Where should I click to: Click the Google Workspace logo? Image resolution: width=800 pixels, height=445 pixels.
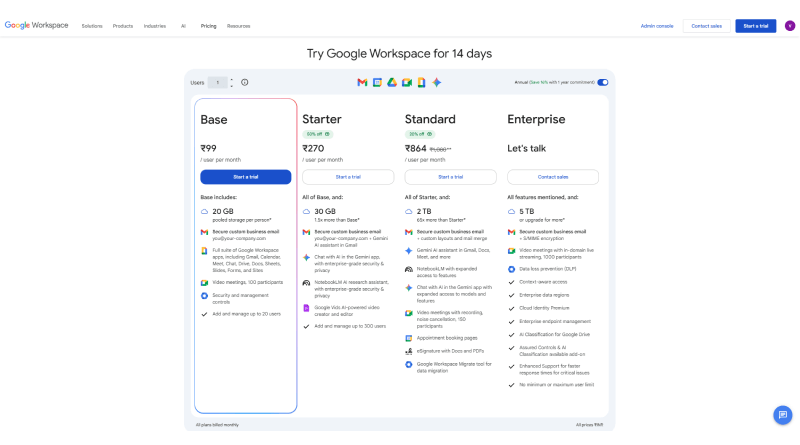pos(36,25)
